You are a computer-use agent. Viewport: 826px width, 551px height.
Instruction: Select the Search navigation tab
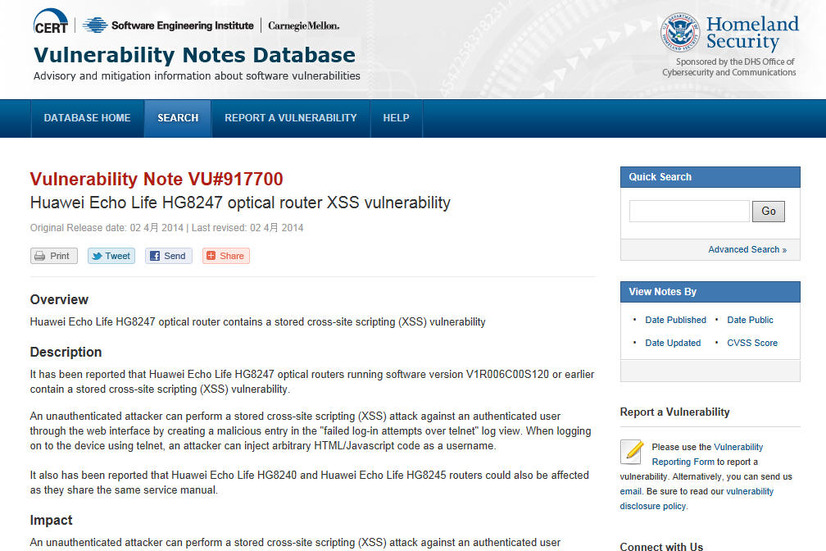pos(178,118)
